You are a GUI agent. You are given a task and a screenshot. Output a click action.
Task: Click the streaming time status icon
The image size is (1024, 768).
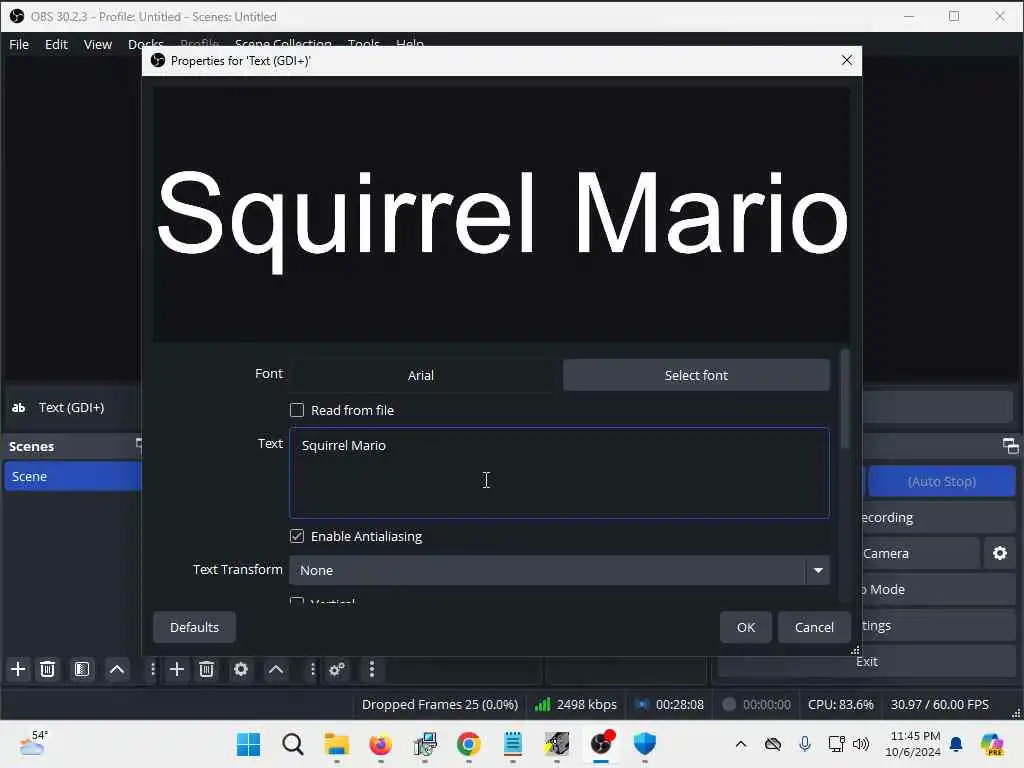[x=642, y=704]
